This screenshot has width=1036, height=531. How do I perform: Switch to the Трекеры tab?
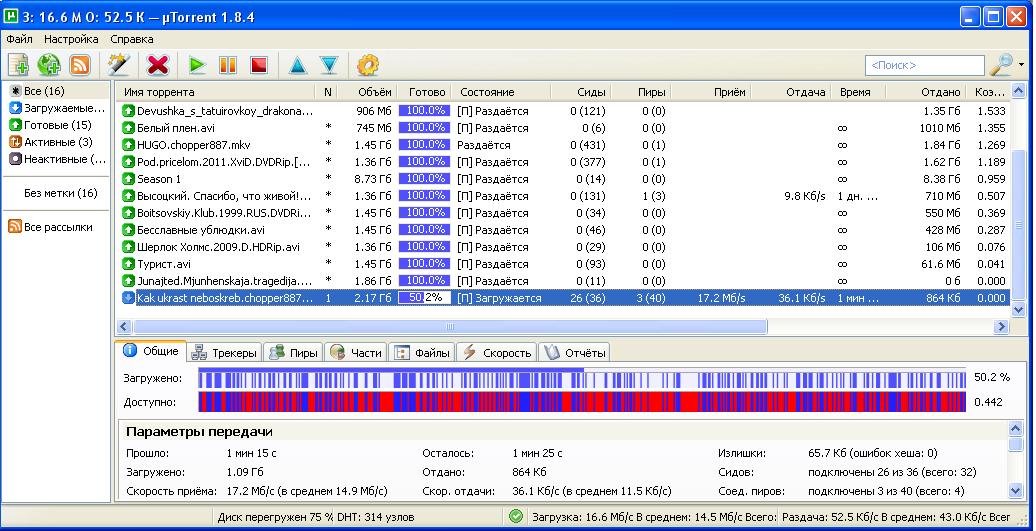(x=224, y=353)
